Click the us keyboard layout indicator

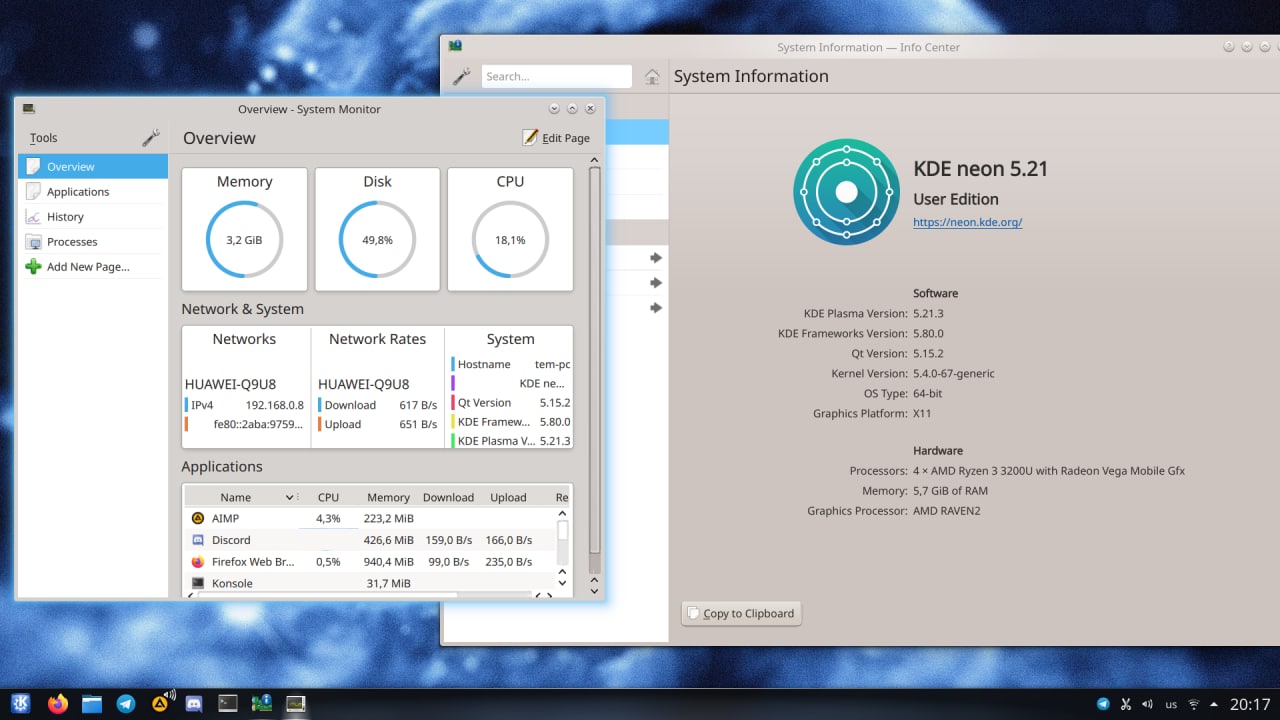(x=1171, y=705)
